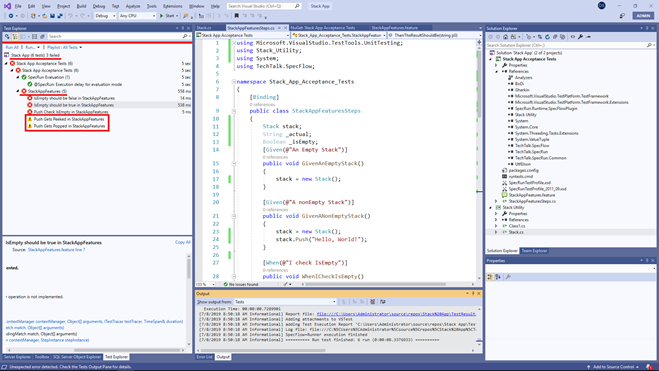
Task: Switch to the Stack.cs editor tab
Action: (x=204, y=28)
